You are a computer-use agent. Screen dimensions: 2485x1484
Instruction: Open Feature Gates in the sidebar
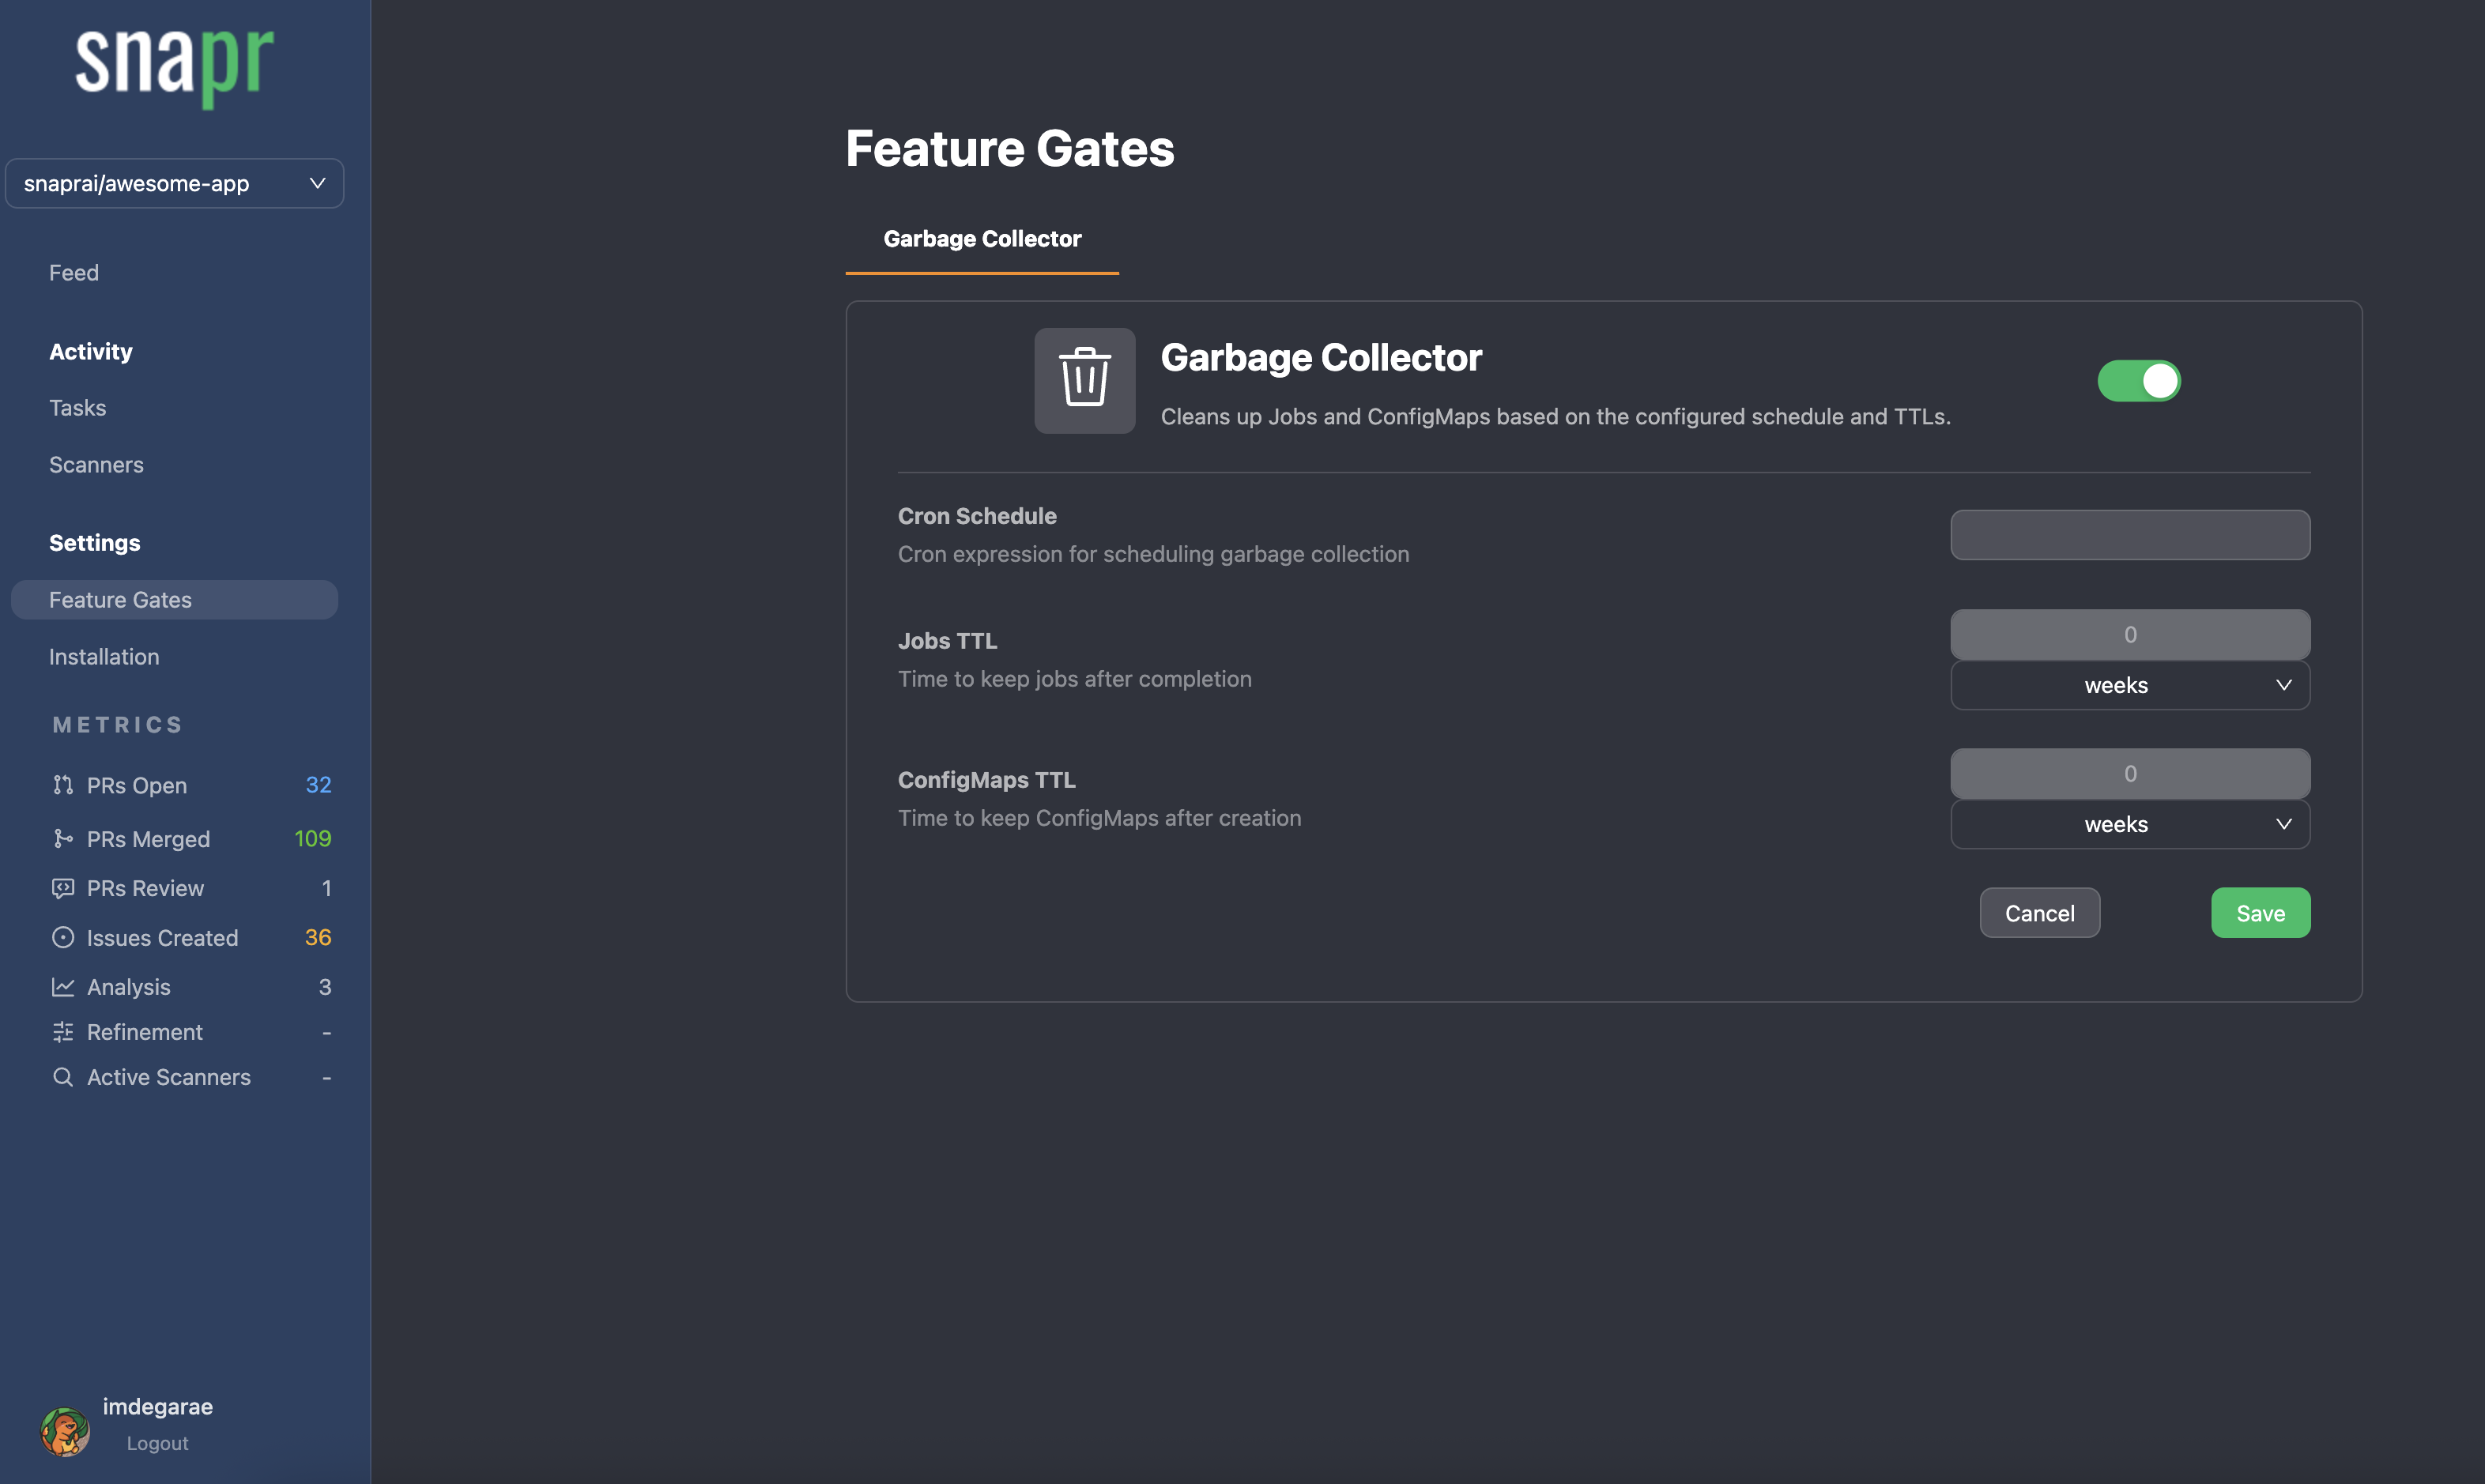click(x=121, y=600)
